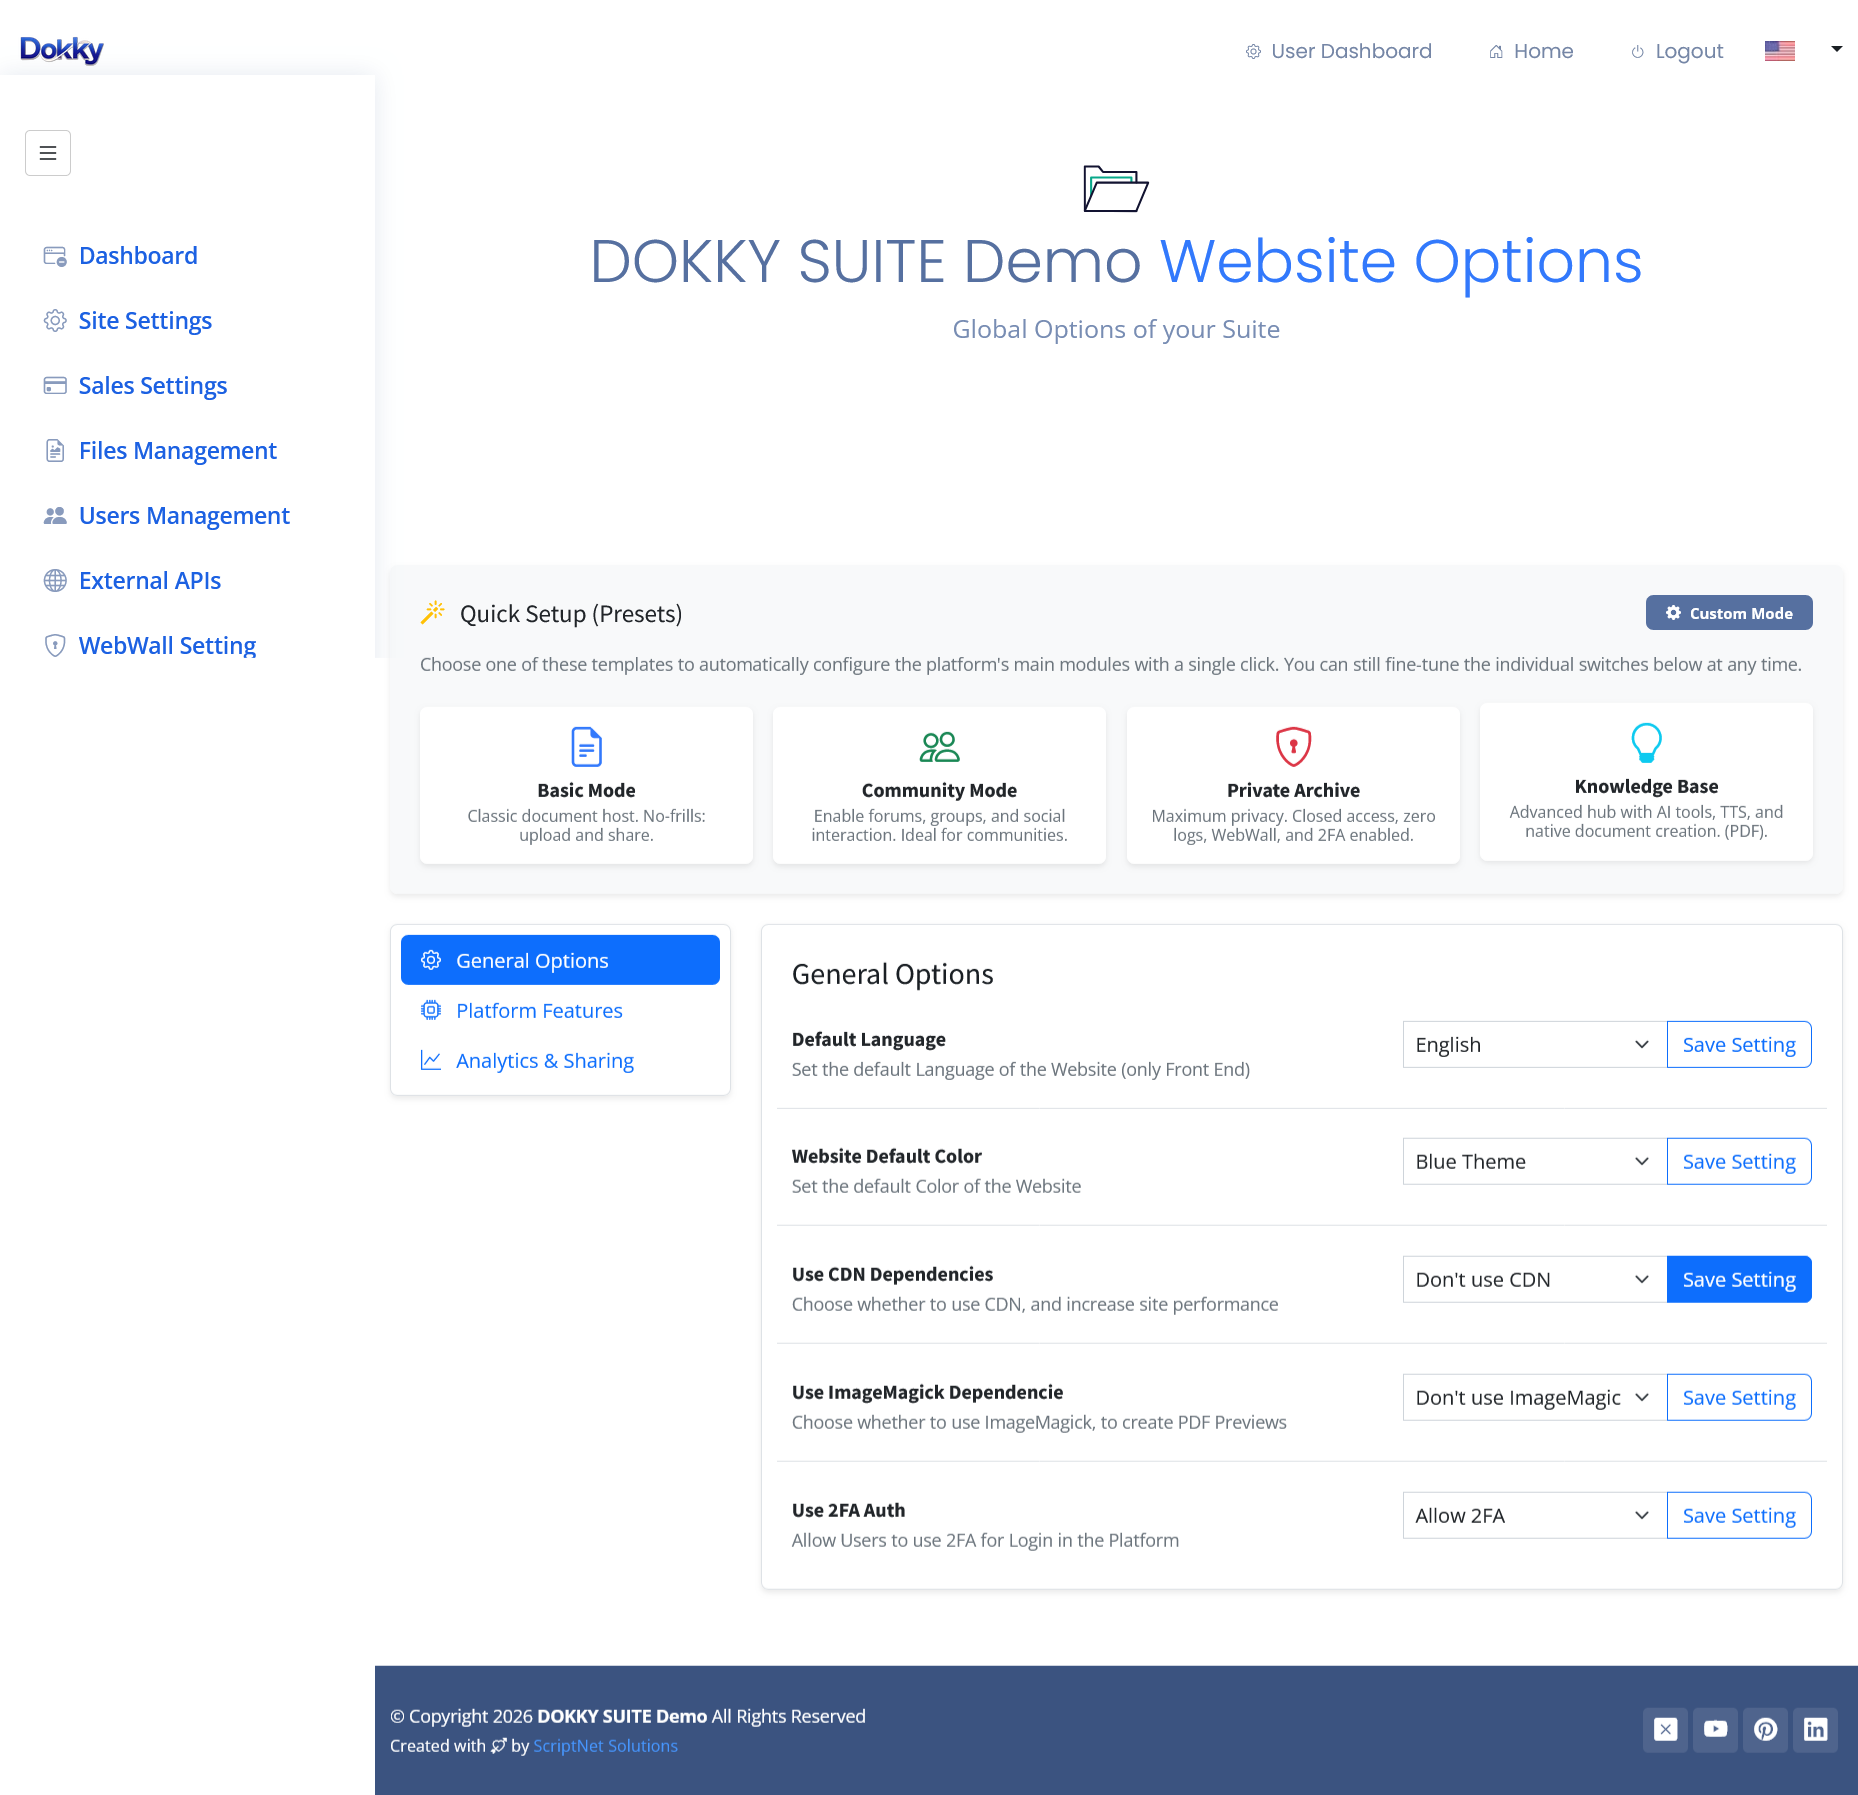Click the WebWall Setting shield icon
The image size is (1858, 1795).
coord(55,646)
